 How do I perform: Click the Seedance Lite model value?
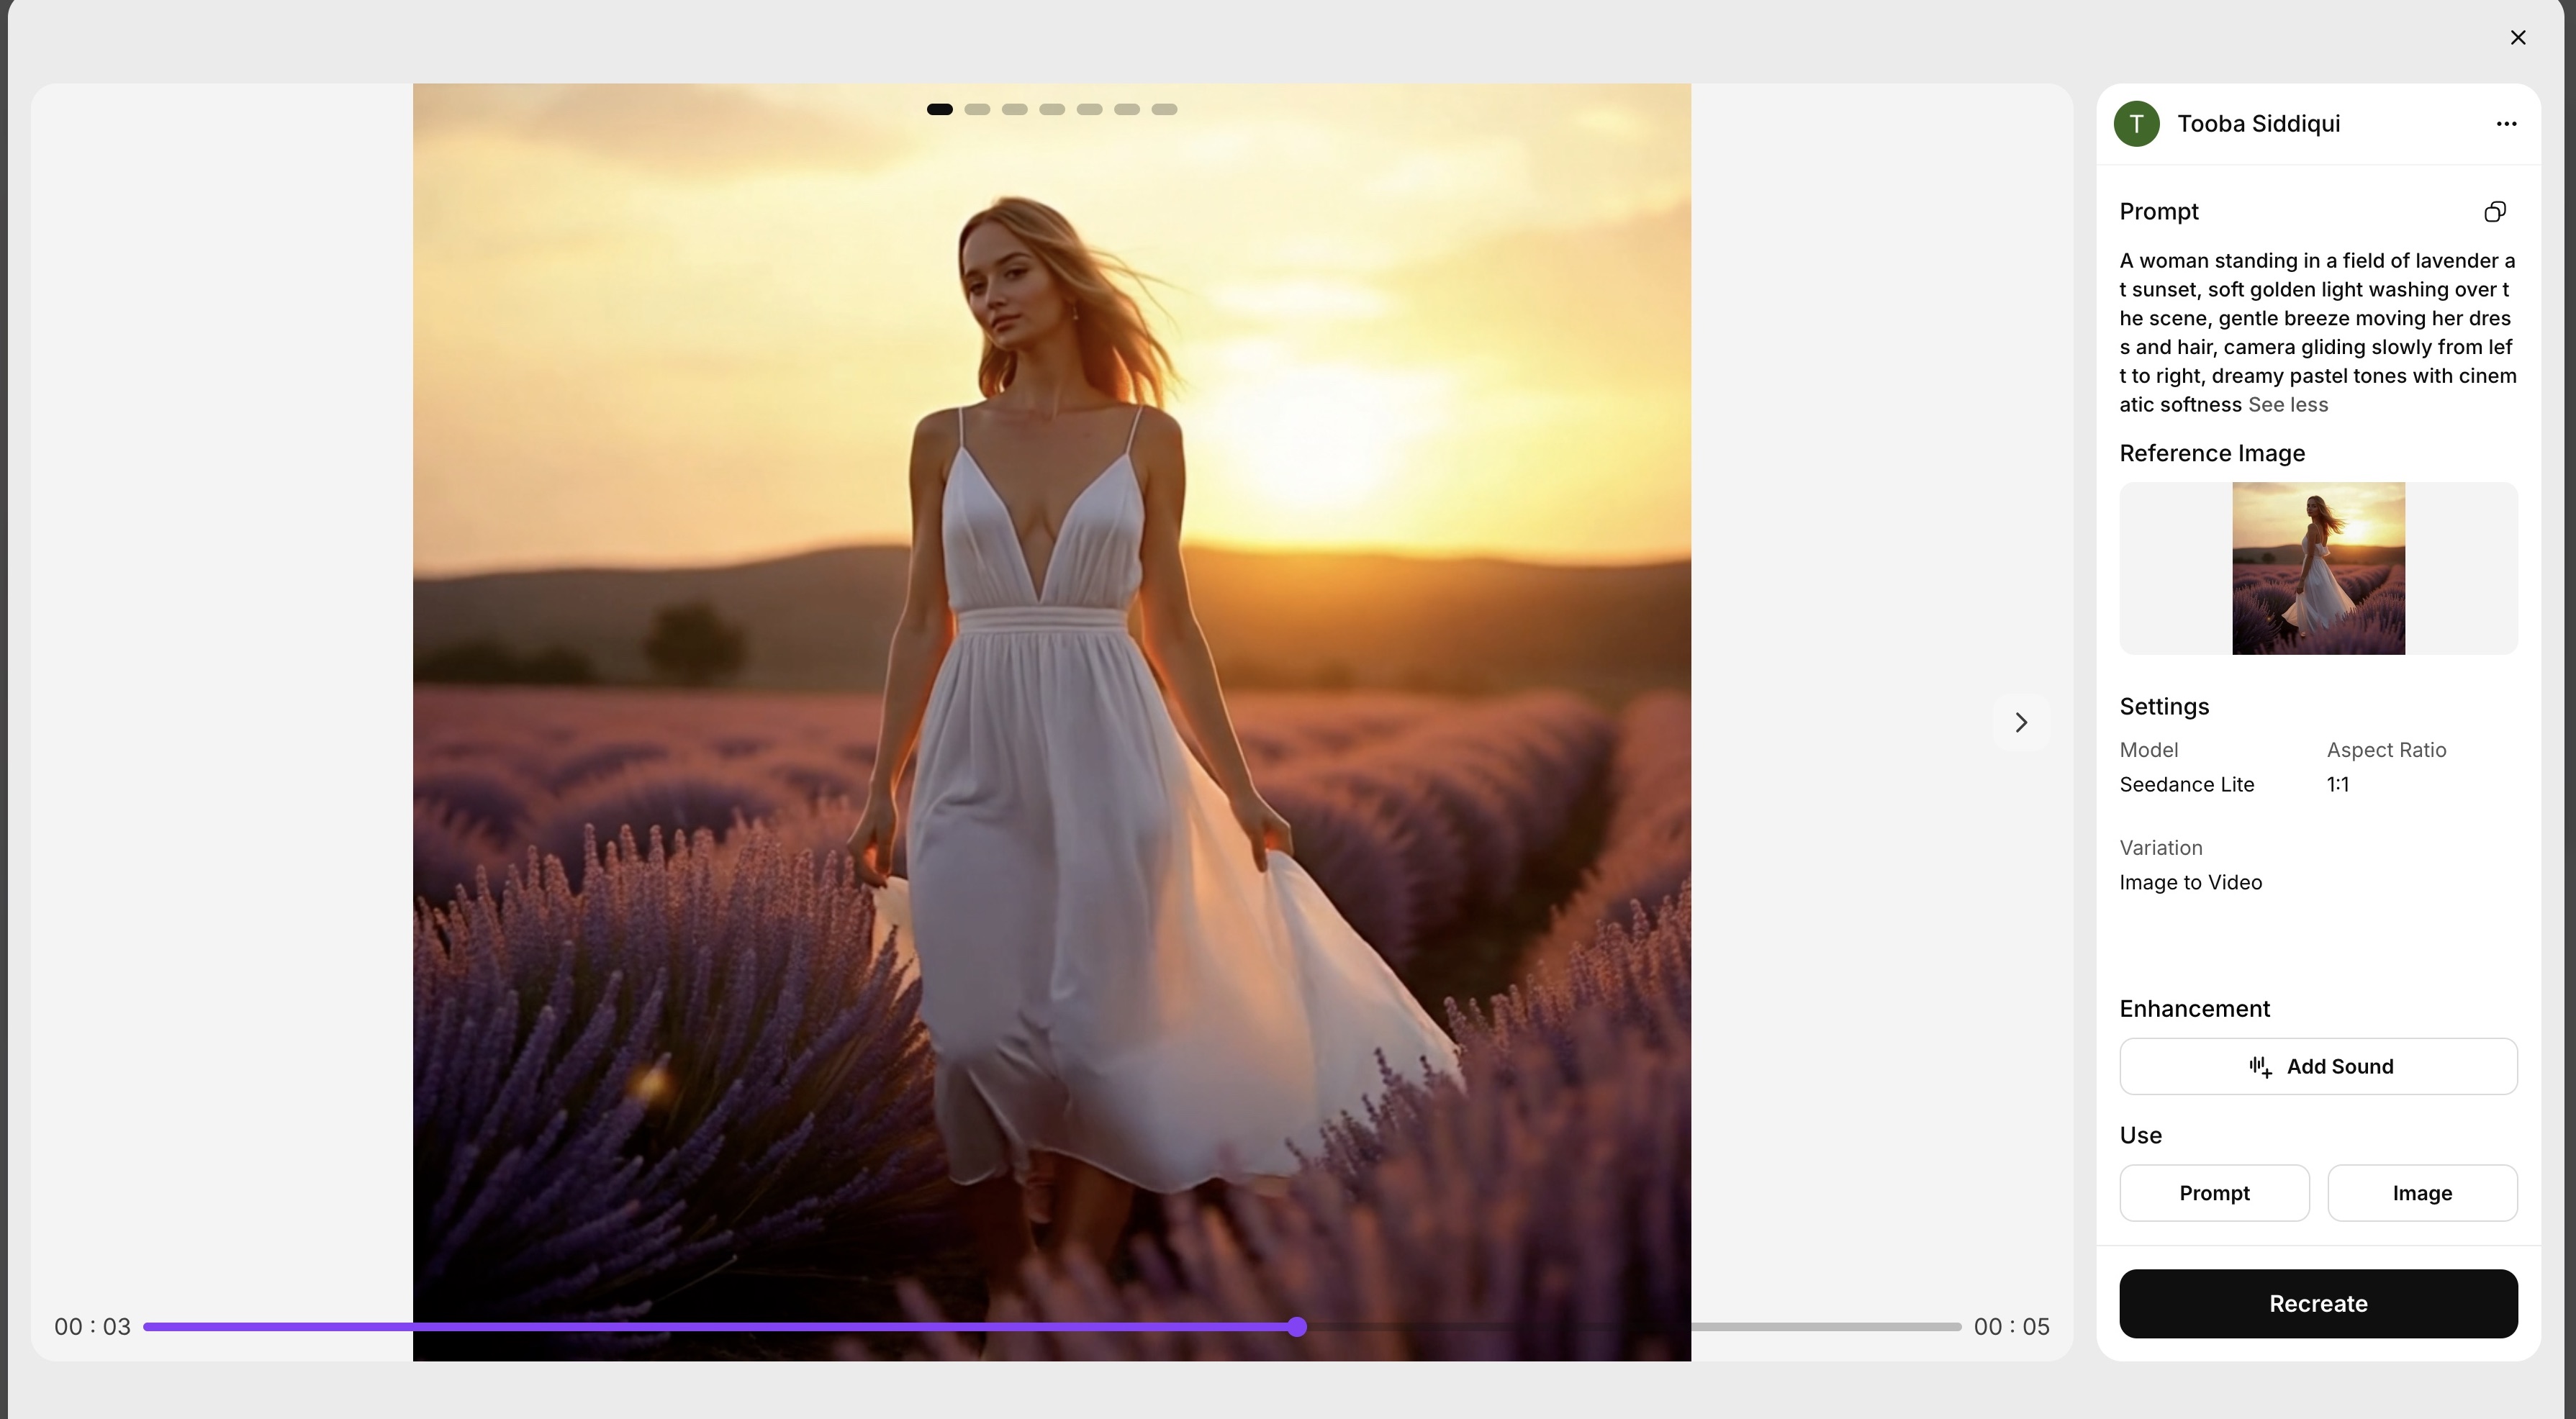click(2187, 785)
